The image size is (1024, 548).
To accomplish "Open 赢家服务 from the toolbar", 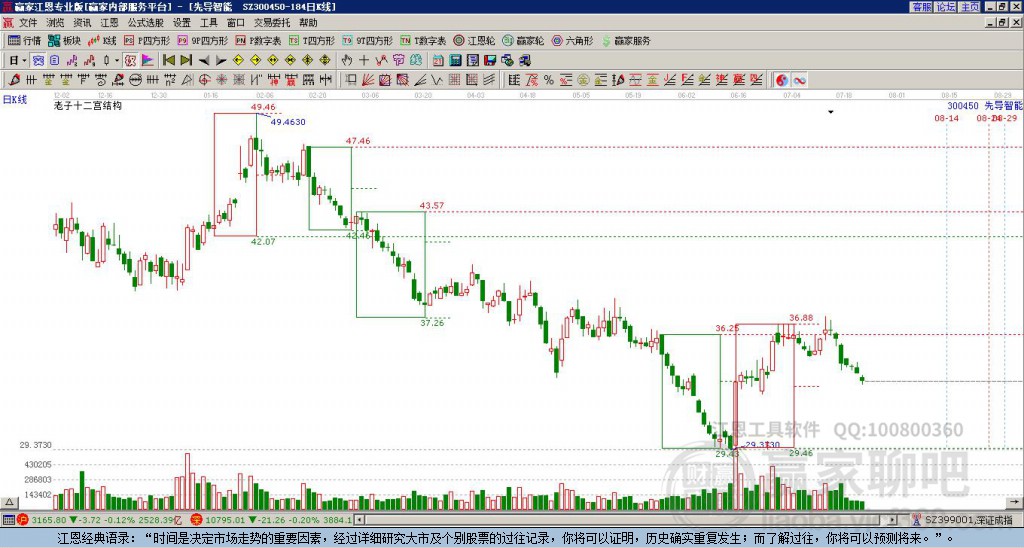I will pyautogui.click(x=626, y=40).
